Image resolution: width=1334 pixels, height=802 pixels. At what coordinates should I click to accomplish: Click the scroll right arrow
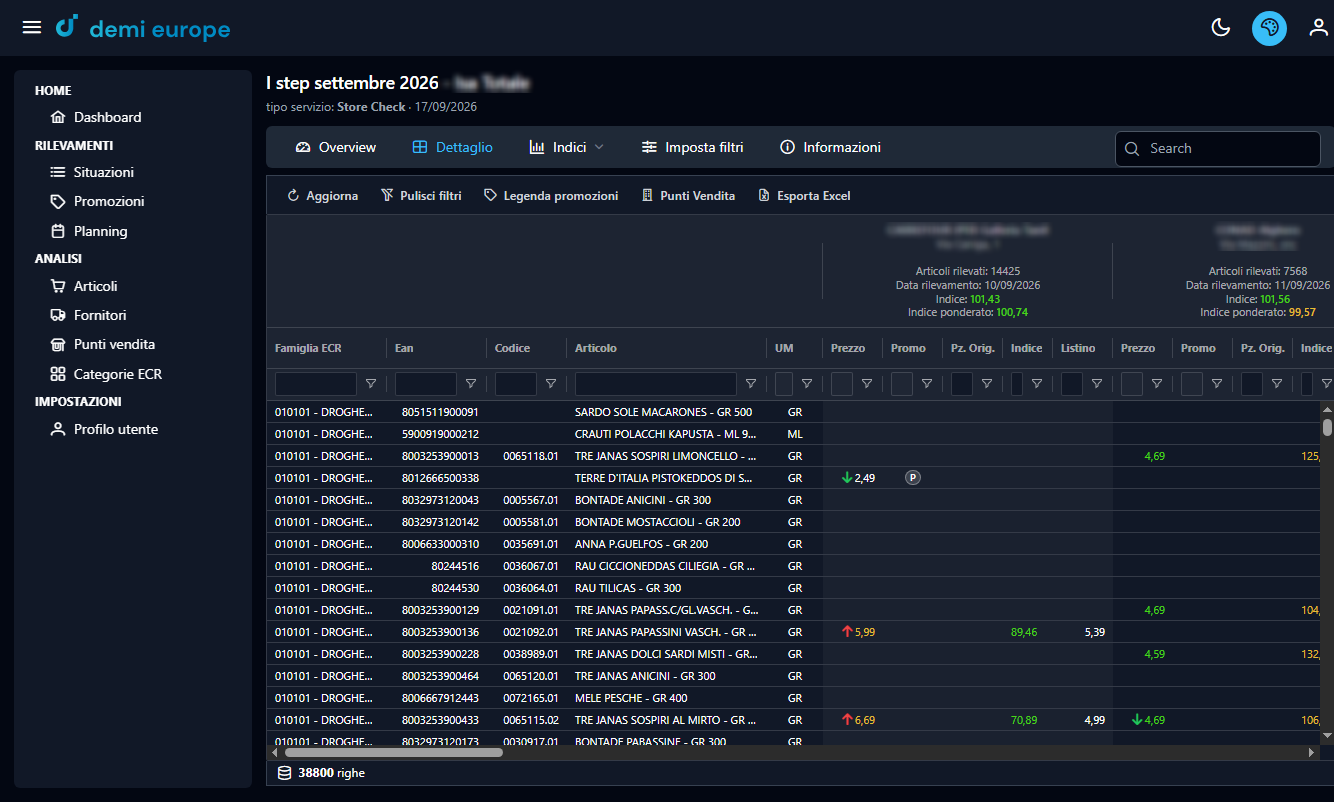pyautogui.click(x=1313, y=752)
